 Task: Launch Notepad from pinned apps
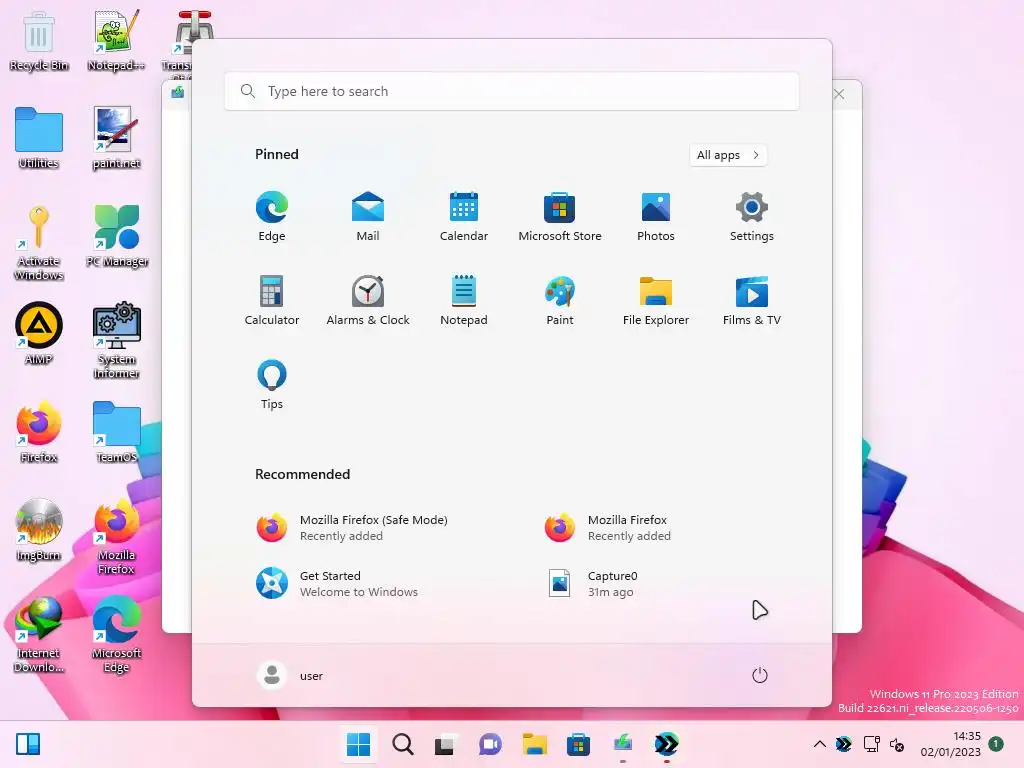464,301
